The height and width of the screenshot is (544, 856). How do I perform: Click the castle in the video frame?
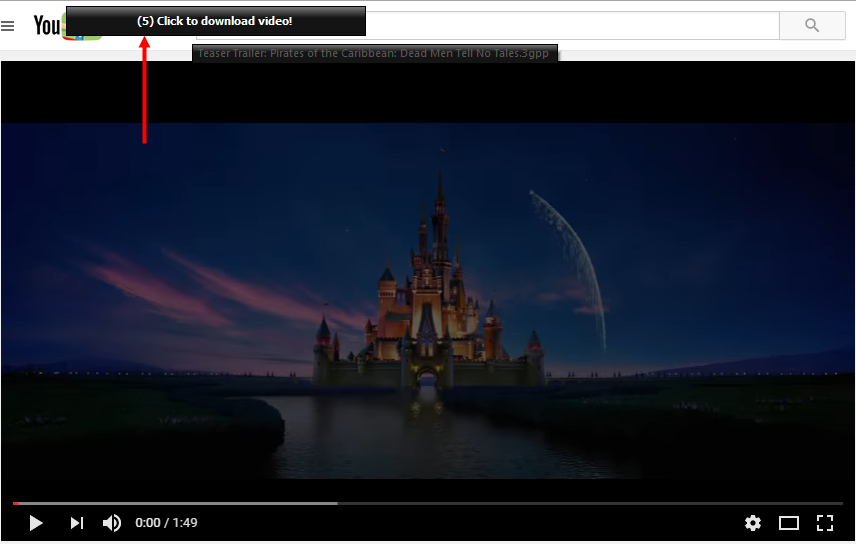pos(430,300)
